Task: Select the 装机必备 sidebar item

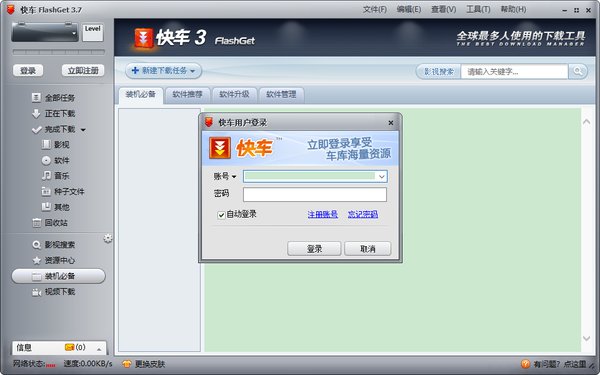Action: pos(59,276)
